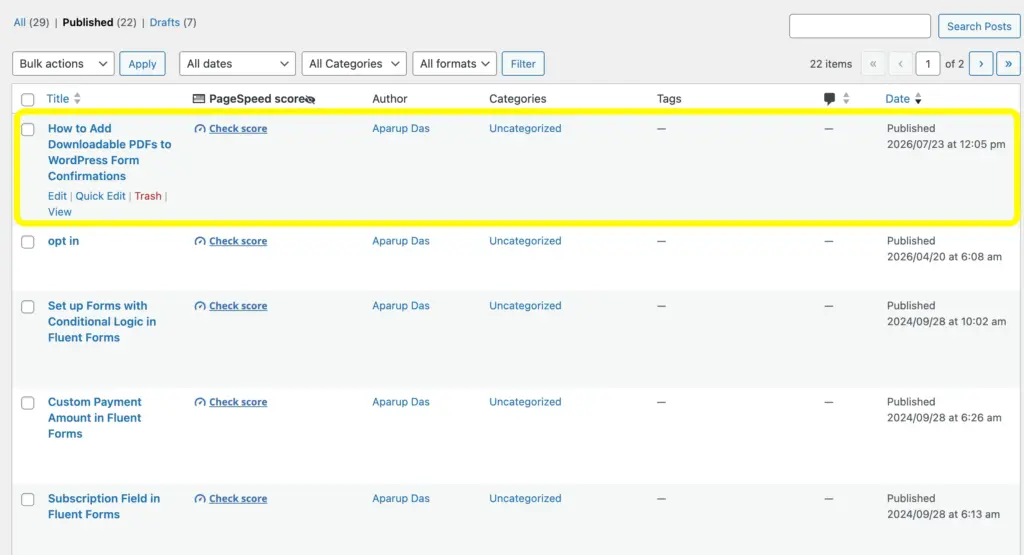Click the '2026/07/23 at 12:05 pm' date text
The image size is (1024, 555).
point(946,144)
